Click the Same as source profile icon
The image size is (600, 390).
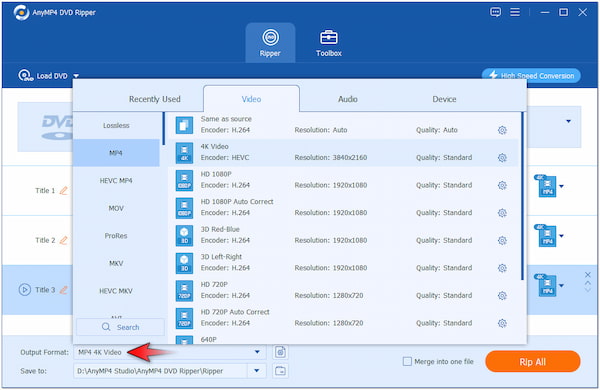tap(184, 125)
